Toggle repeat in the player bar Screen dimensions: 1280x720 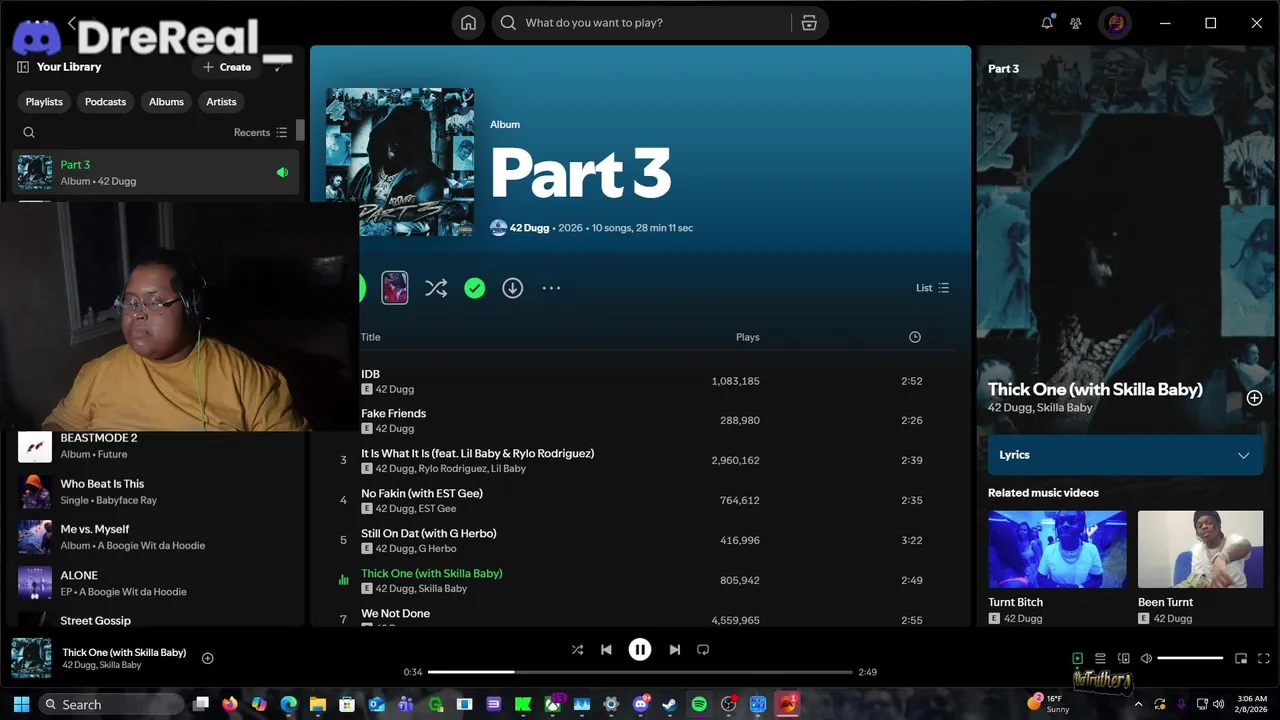(x=703, y=650)
